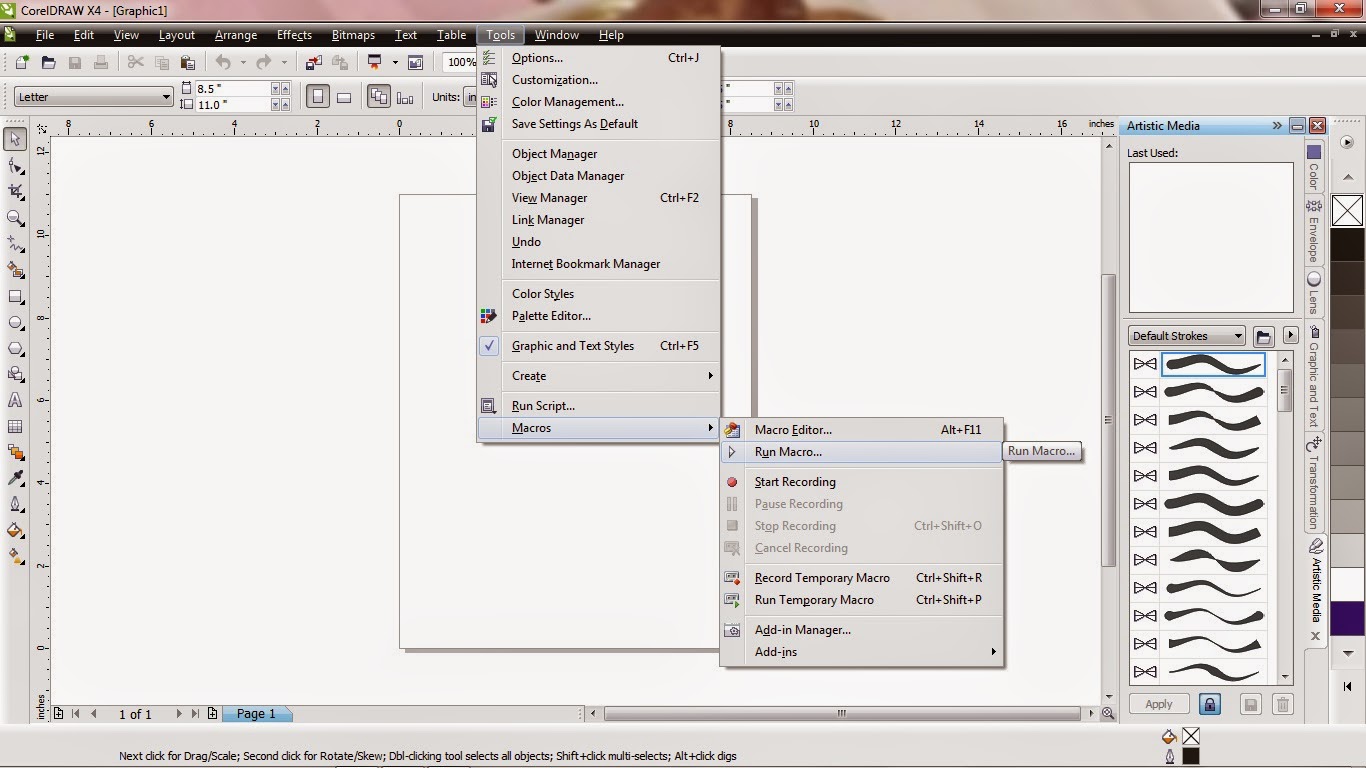Click the Page 1 tab

[255, 714]
